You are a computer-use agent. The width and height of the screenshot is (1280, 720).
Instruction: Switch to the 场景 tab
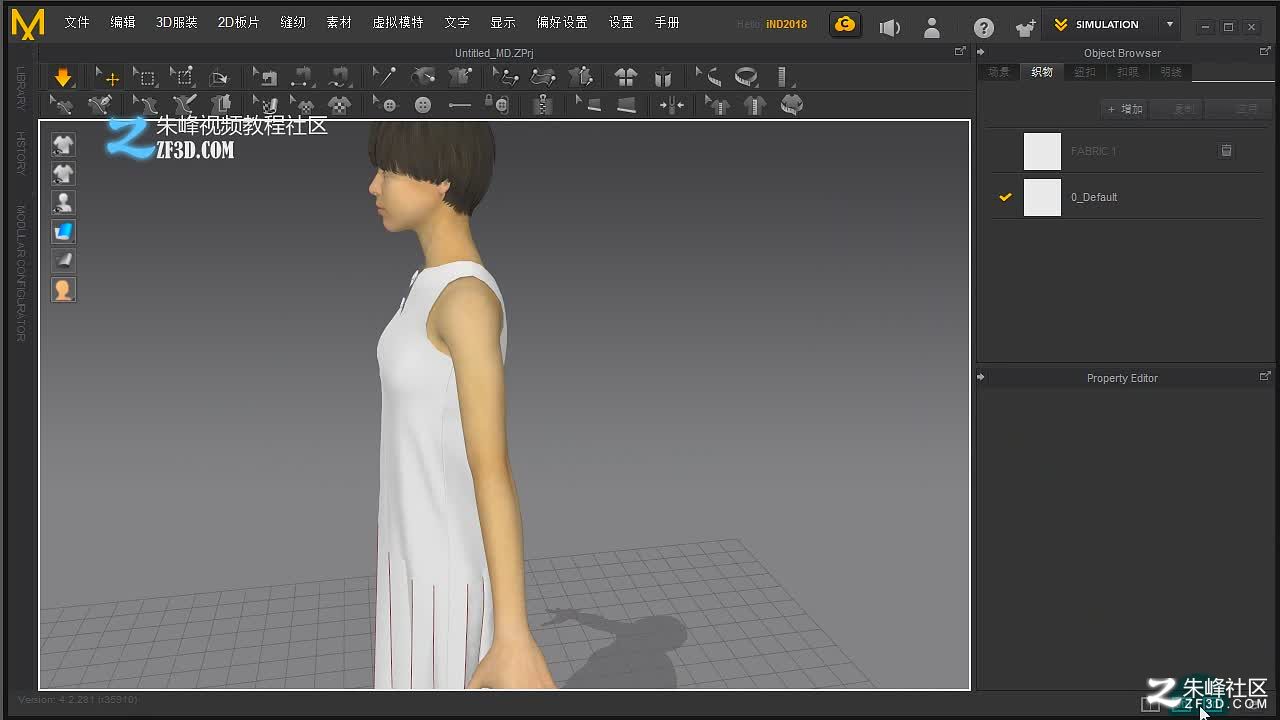coord(999,72)
